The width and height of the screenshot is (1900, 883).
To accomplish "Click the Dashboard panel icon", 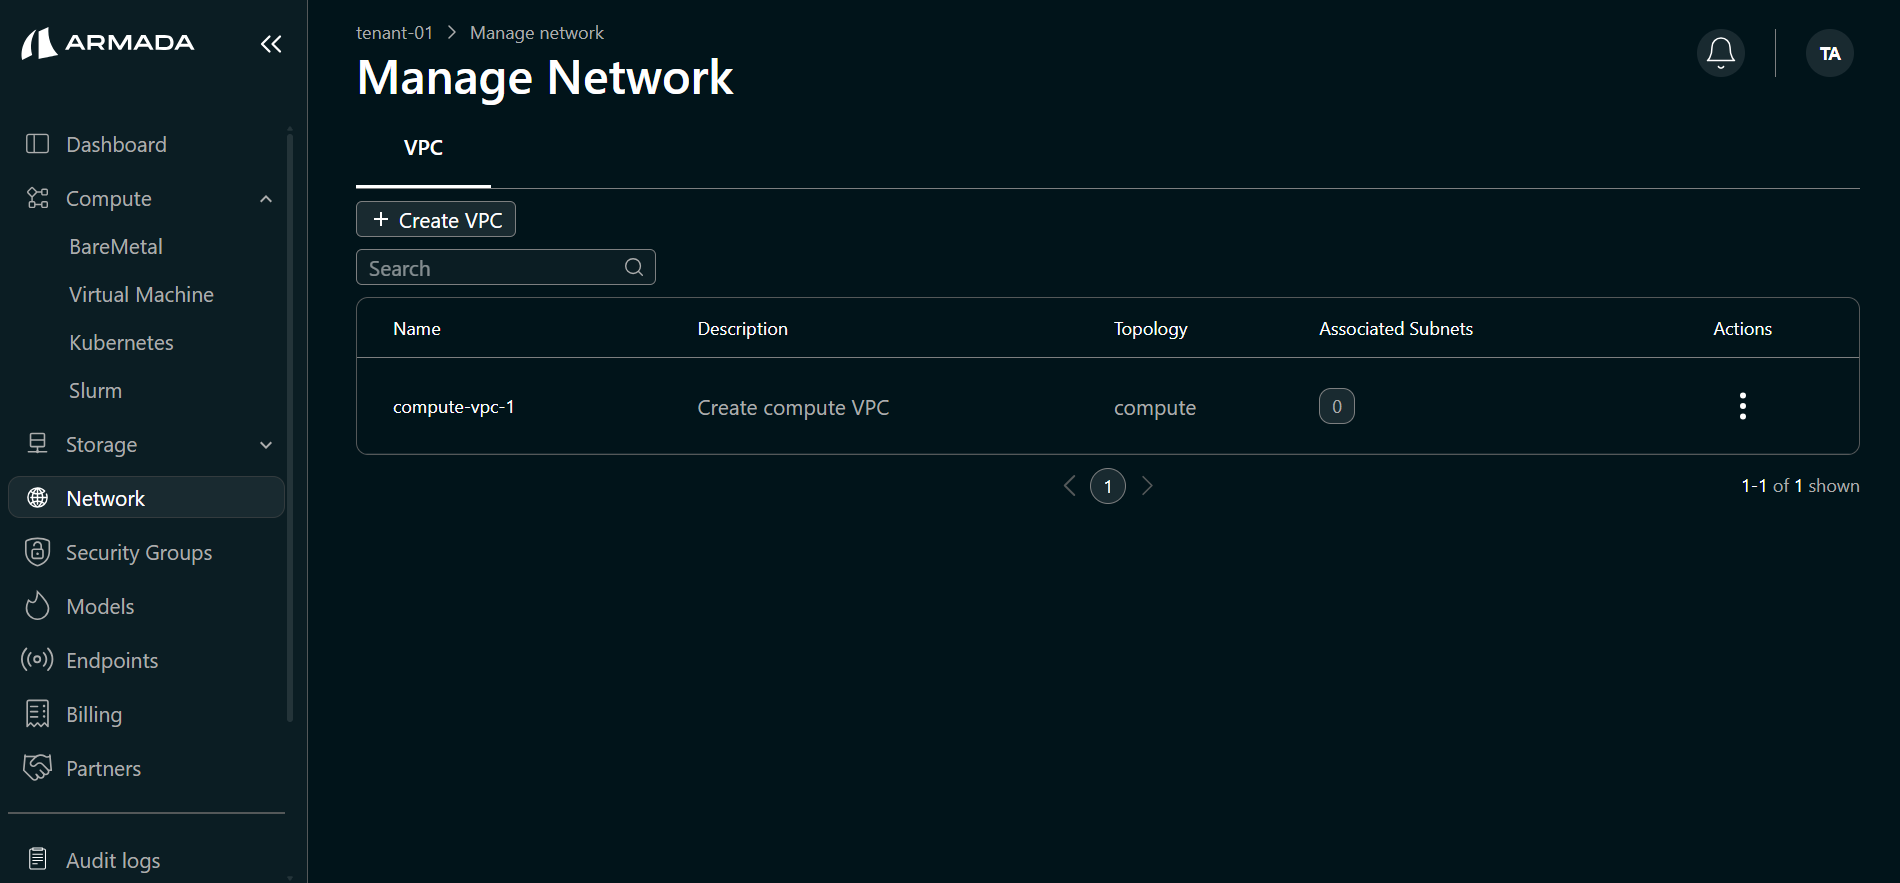I will point(37,144).
